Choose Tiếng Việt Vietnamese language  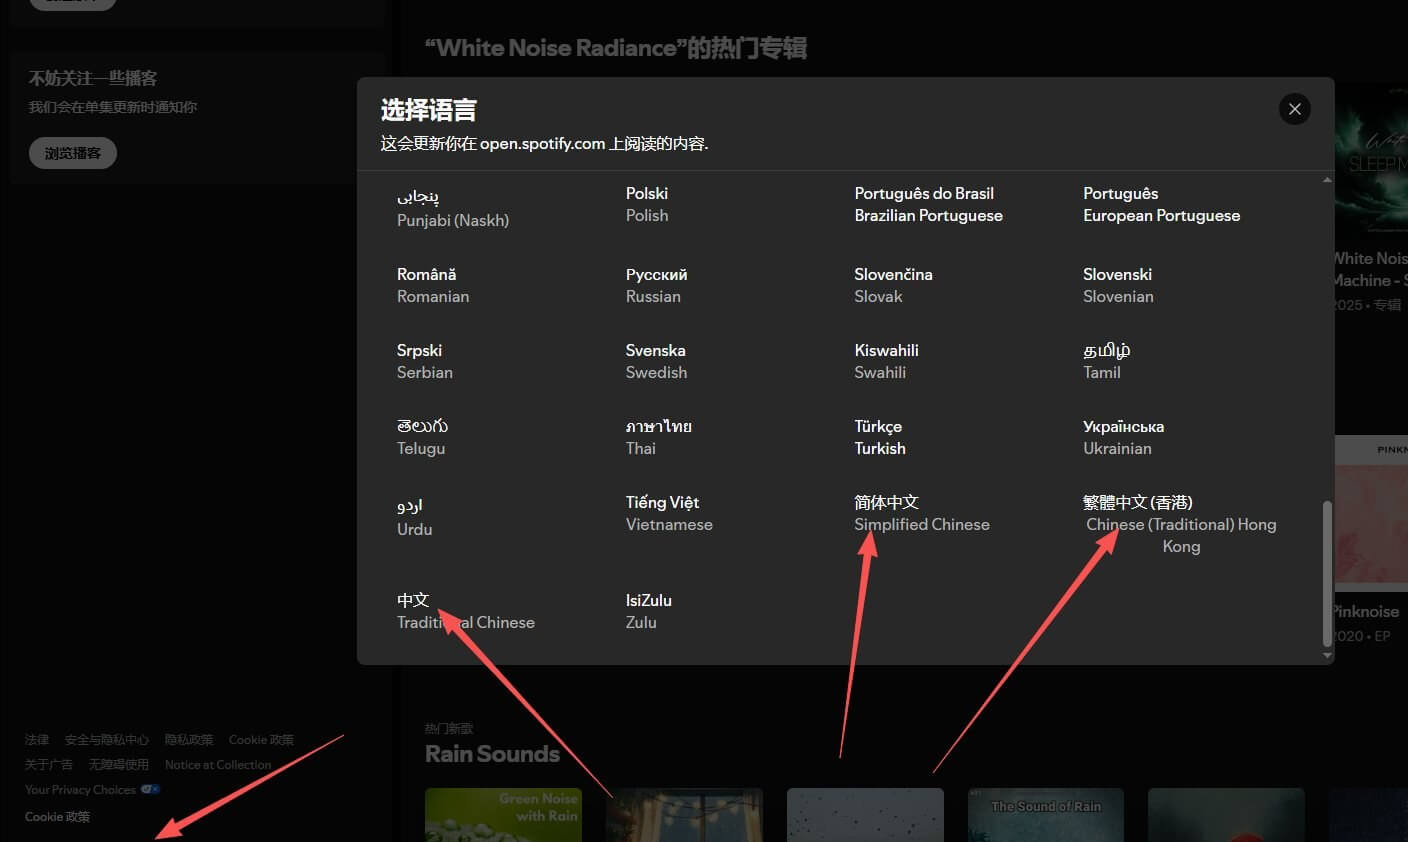click(669, 513)
